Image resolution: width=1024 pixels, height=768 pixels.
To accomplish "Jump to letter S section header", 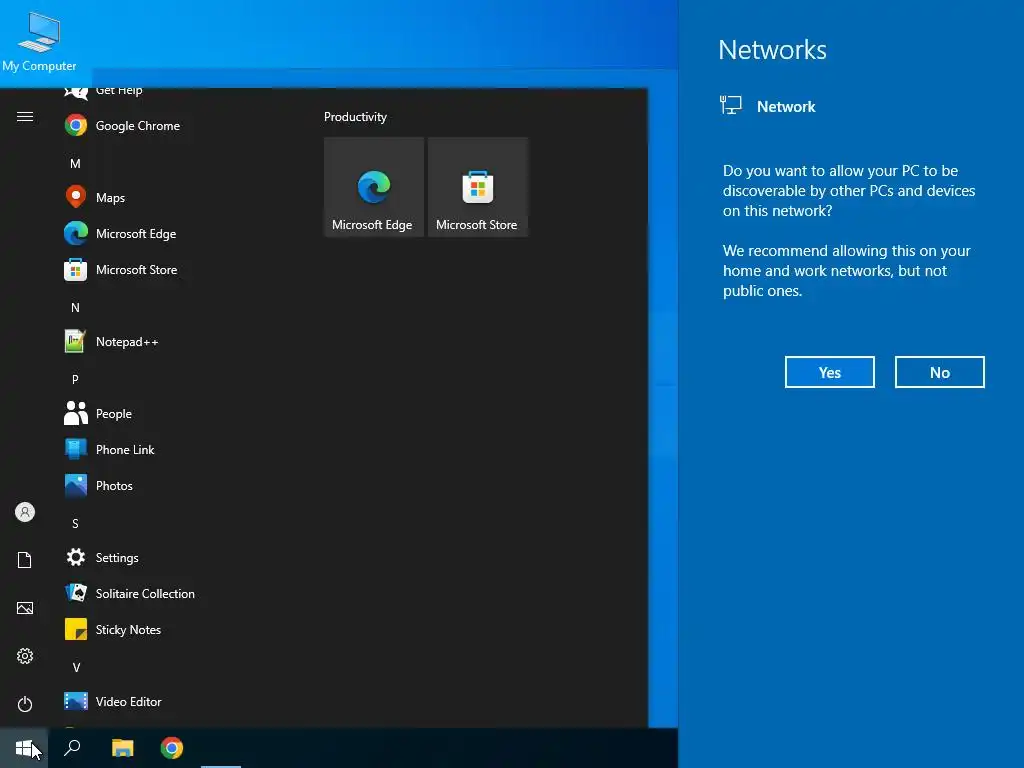I will (x=76, y=523).
